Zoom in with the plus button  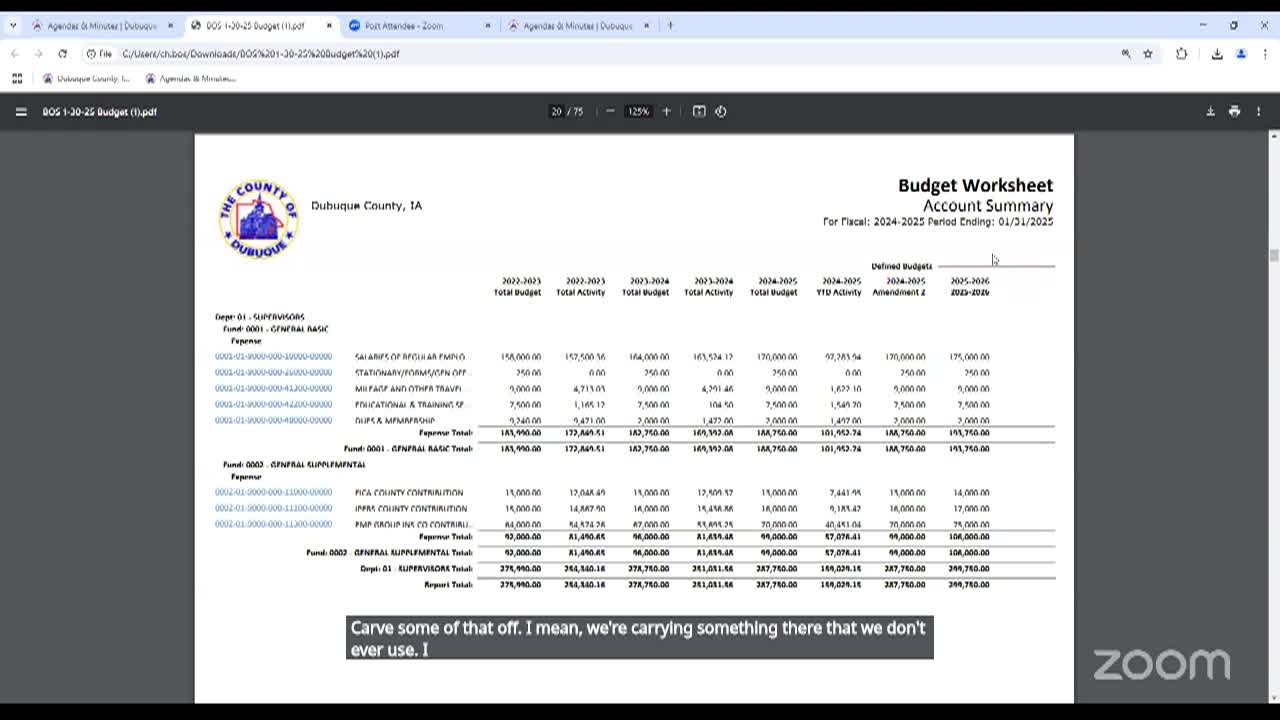tap(666, 111)
